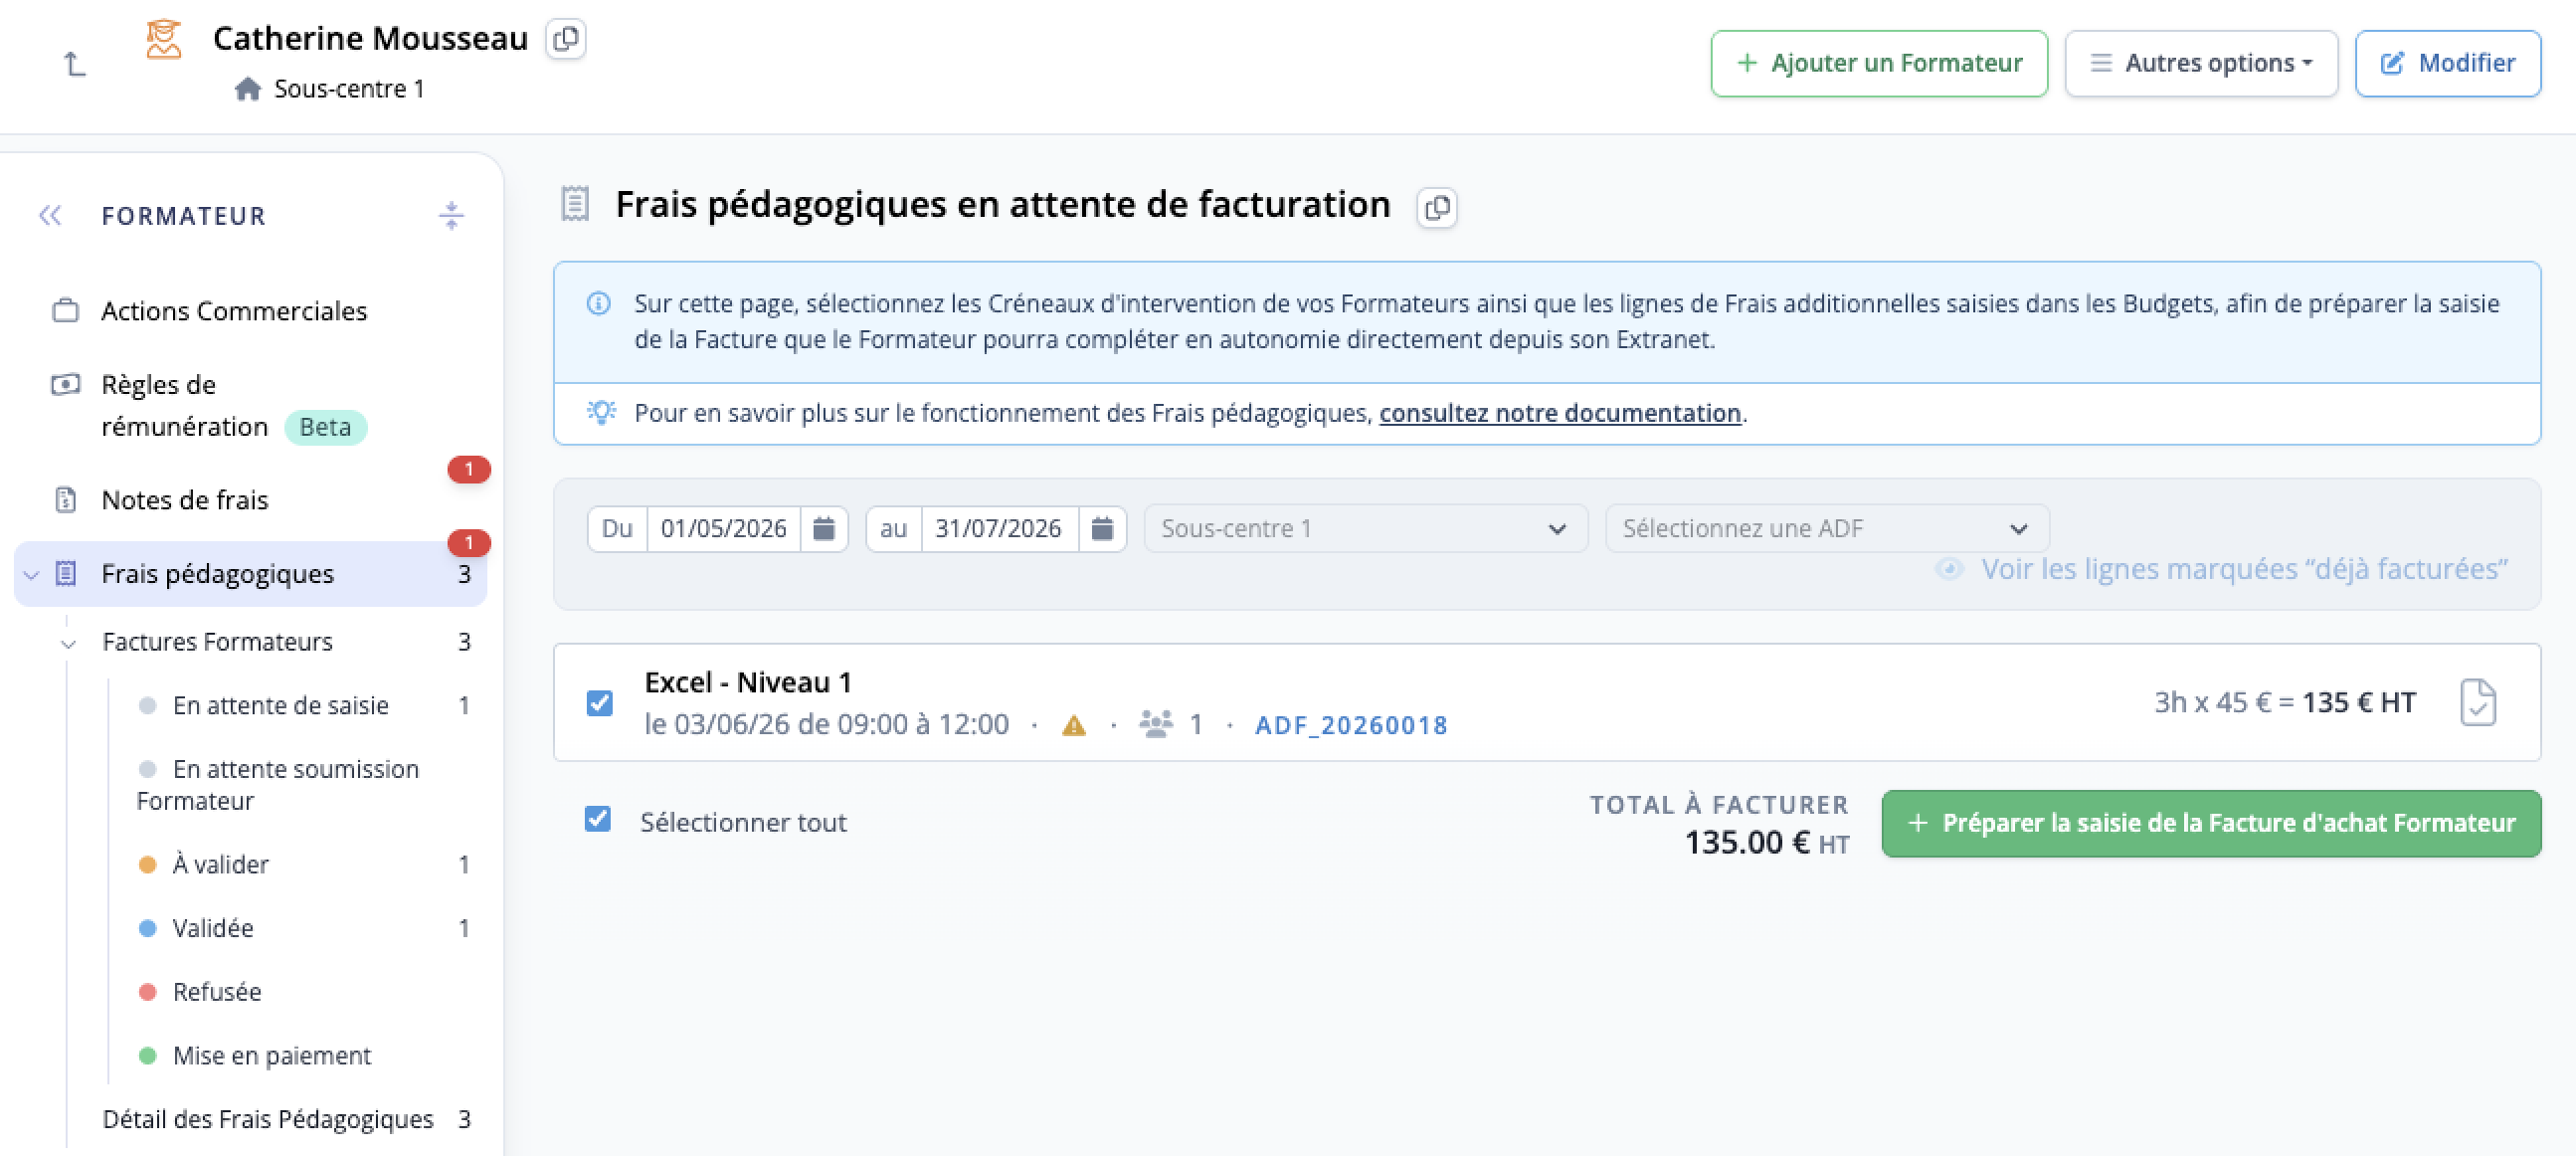Click the page title ledger icon

[x=575, y=204]
